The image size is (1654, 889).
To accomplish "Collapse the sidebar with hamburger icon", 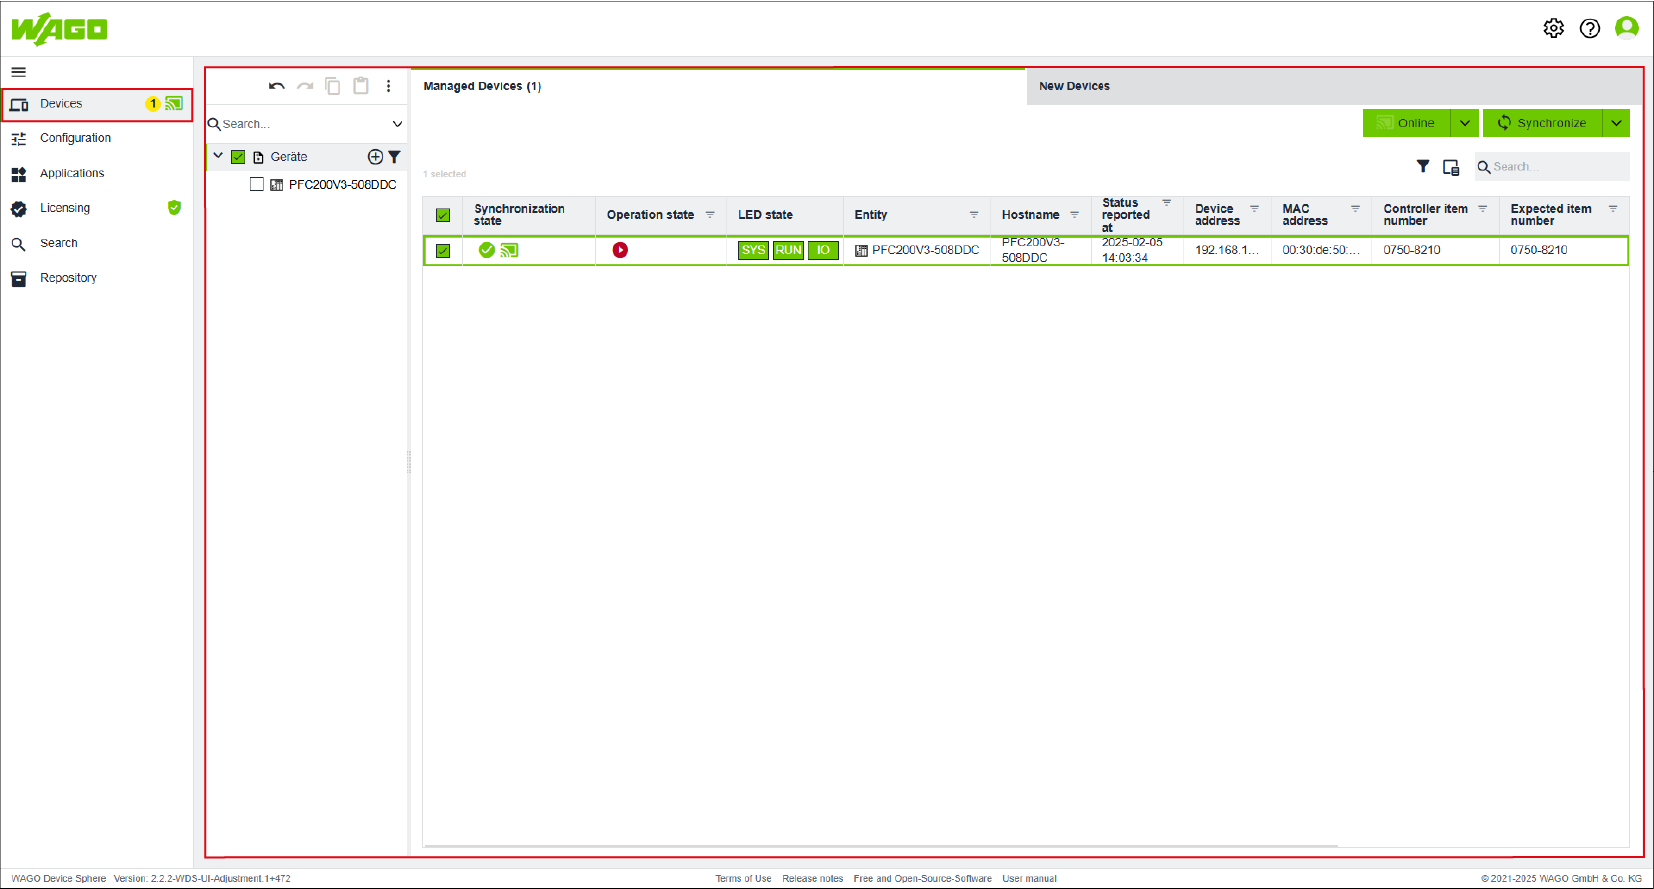I will (x=18, y=72).
